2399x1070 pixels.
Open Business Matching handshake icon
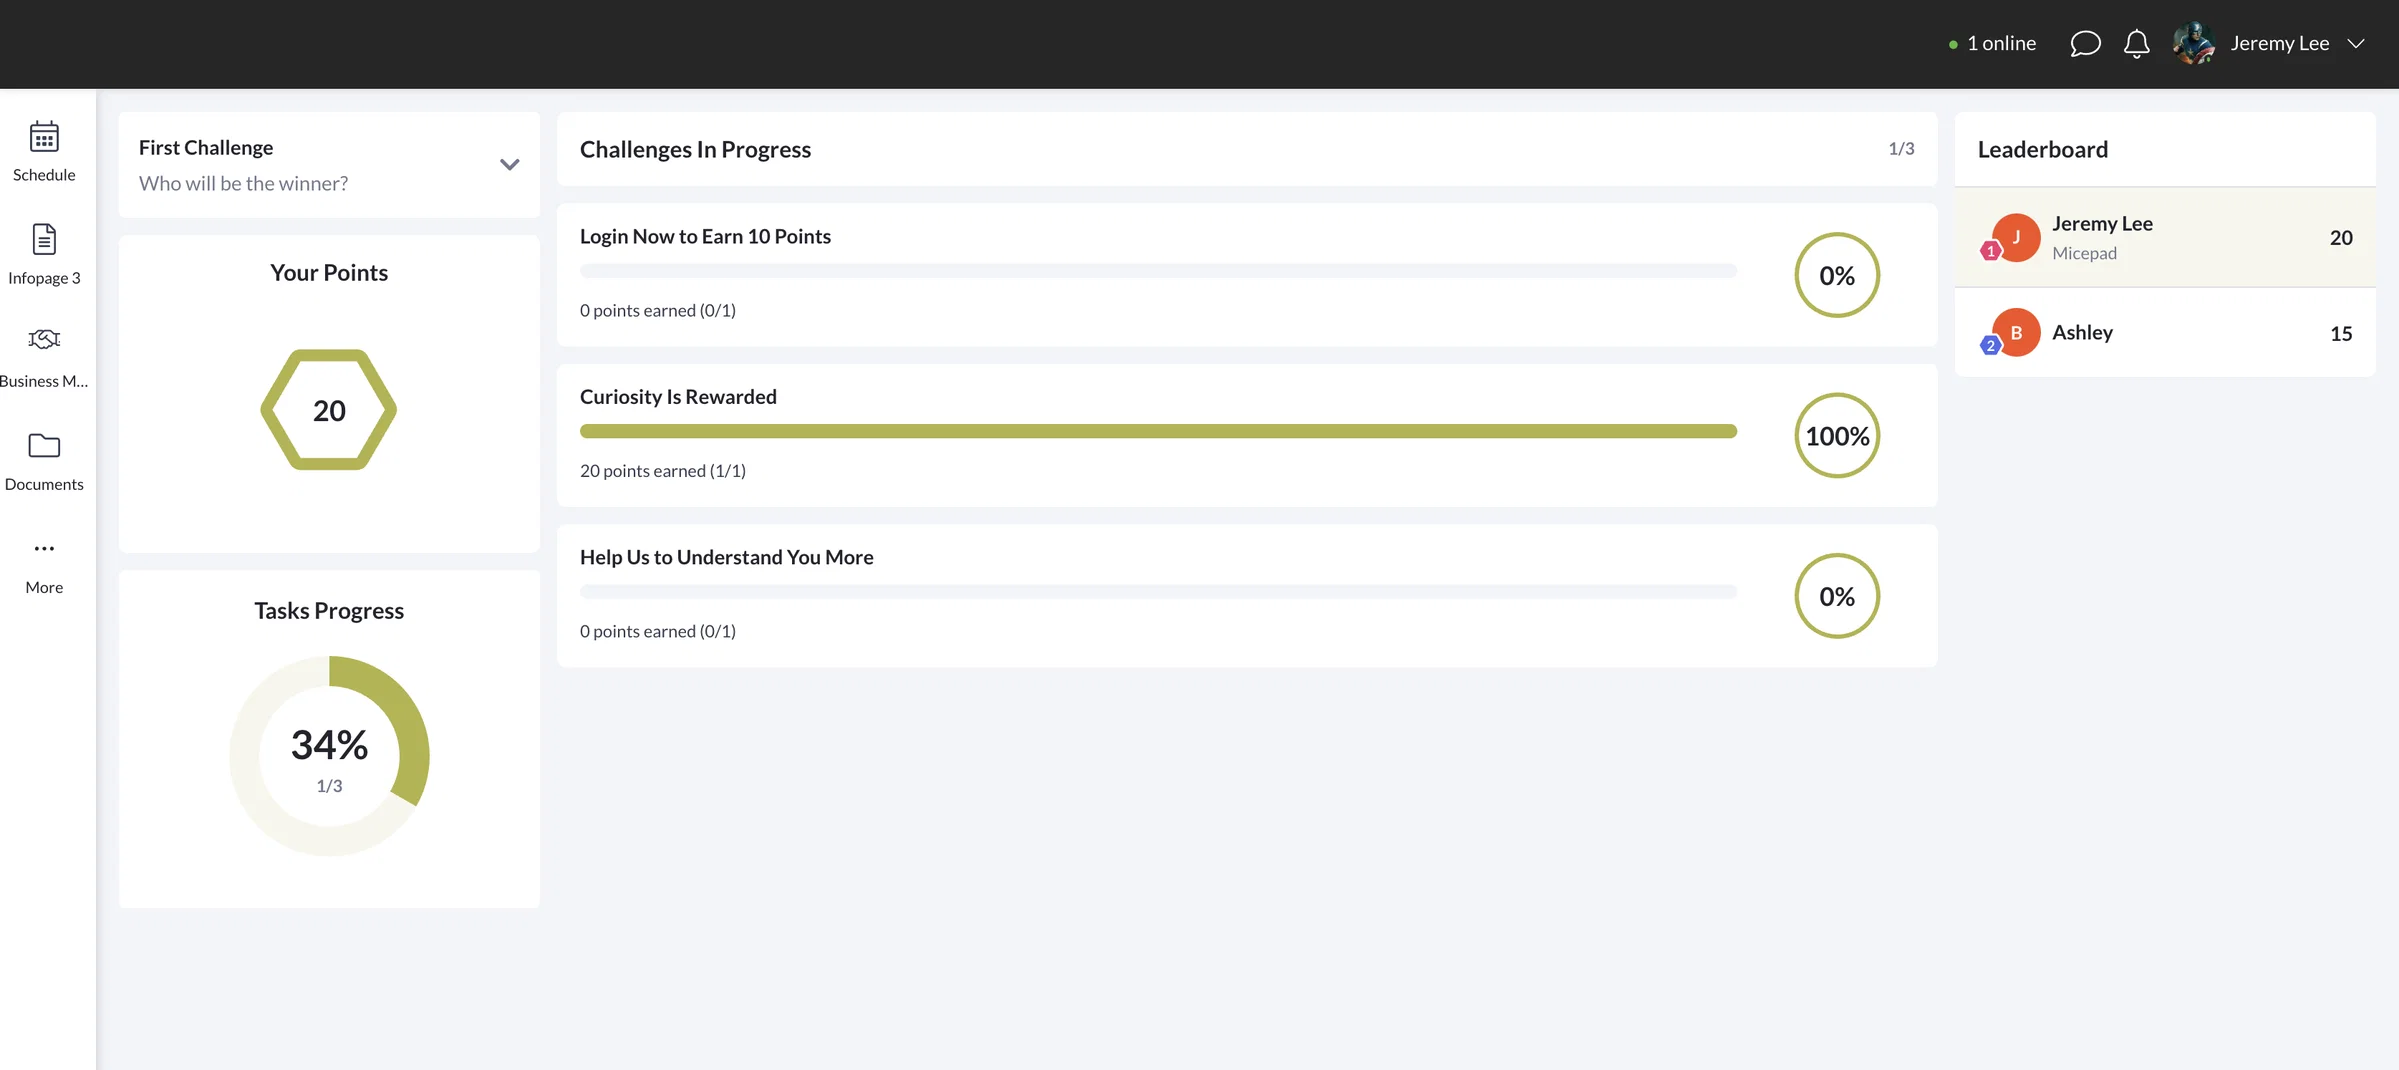coord(44,340)
